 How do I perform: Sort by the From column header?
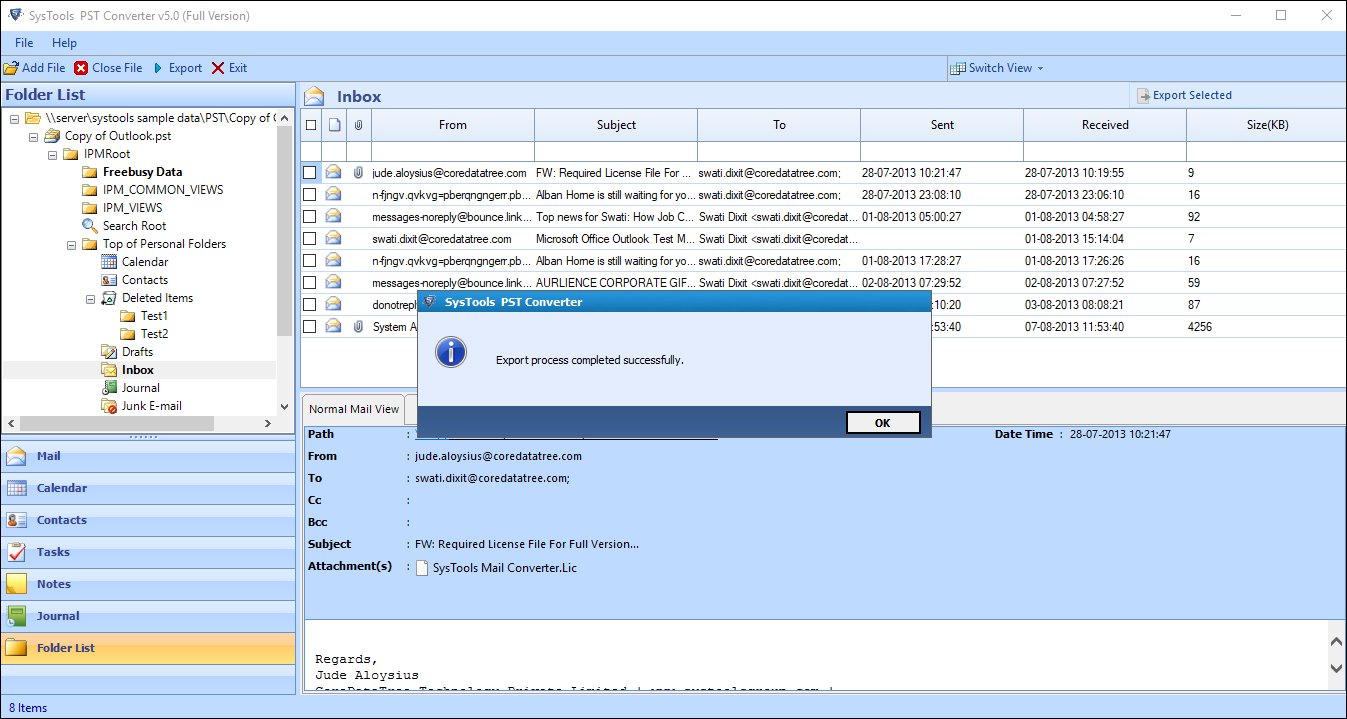(453, 125)
